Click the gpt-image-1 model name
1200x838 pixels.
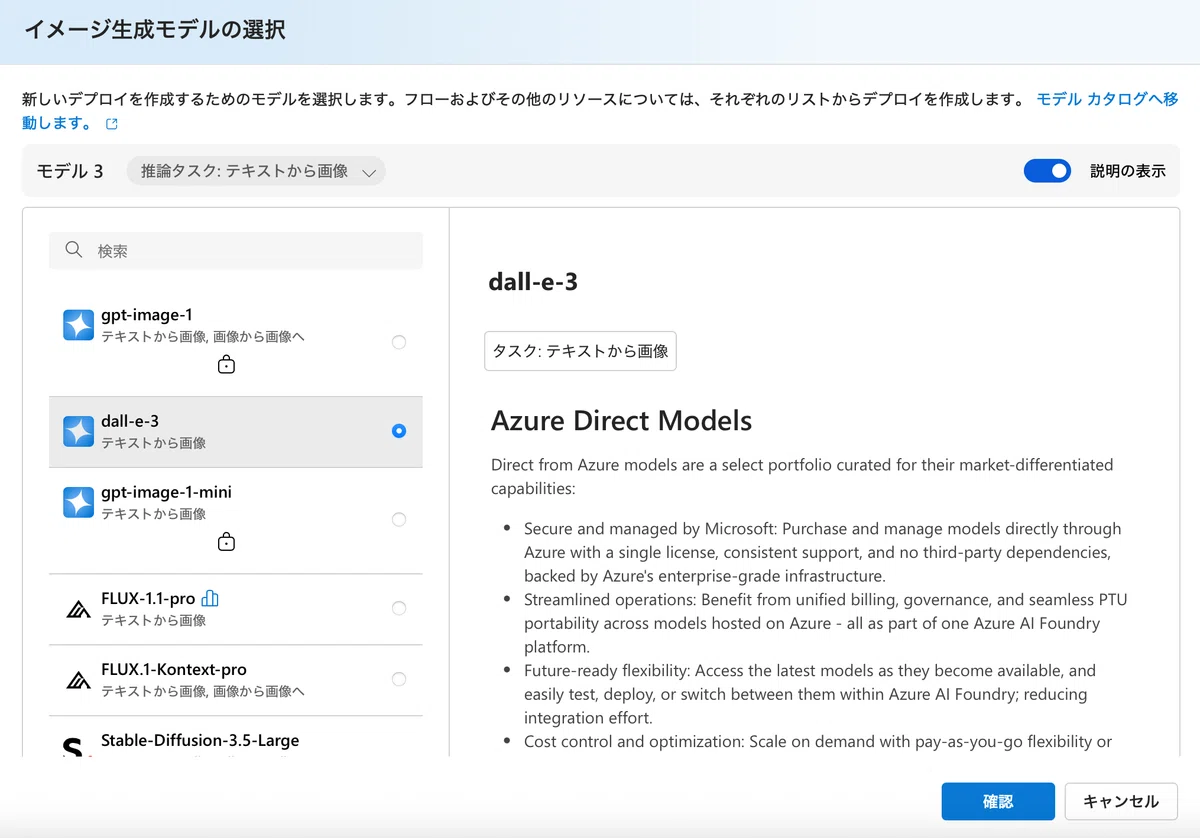pyautogui.click(x=147, y=315)
